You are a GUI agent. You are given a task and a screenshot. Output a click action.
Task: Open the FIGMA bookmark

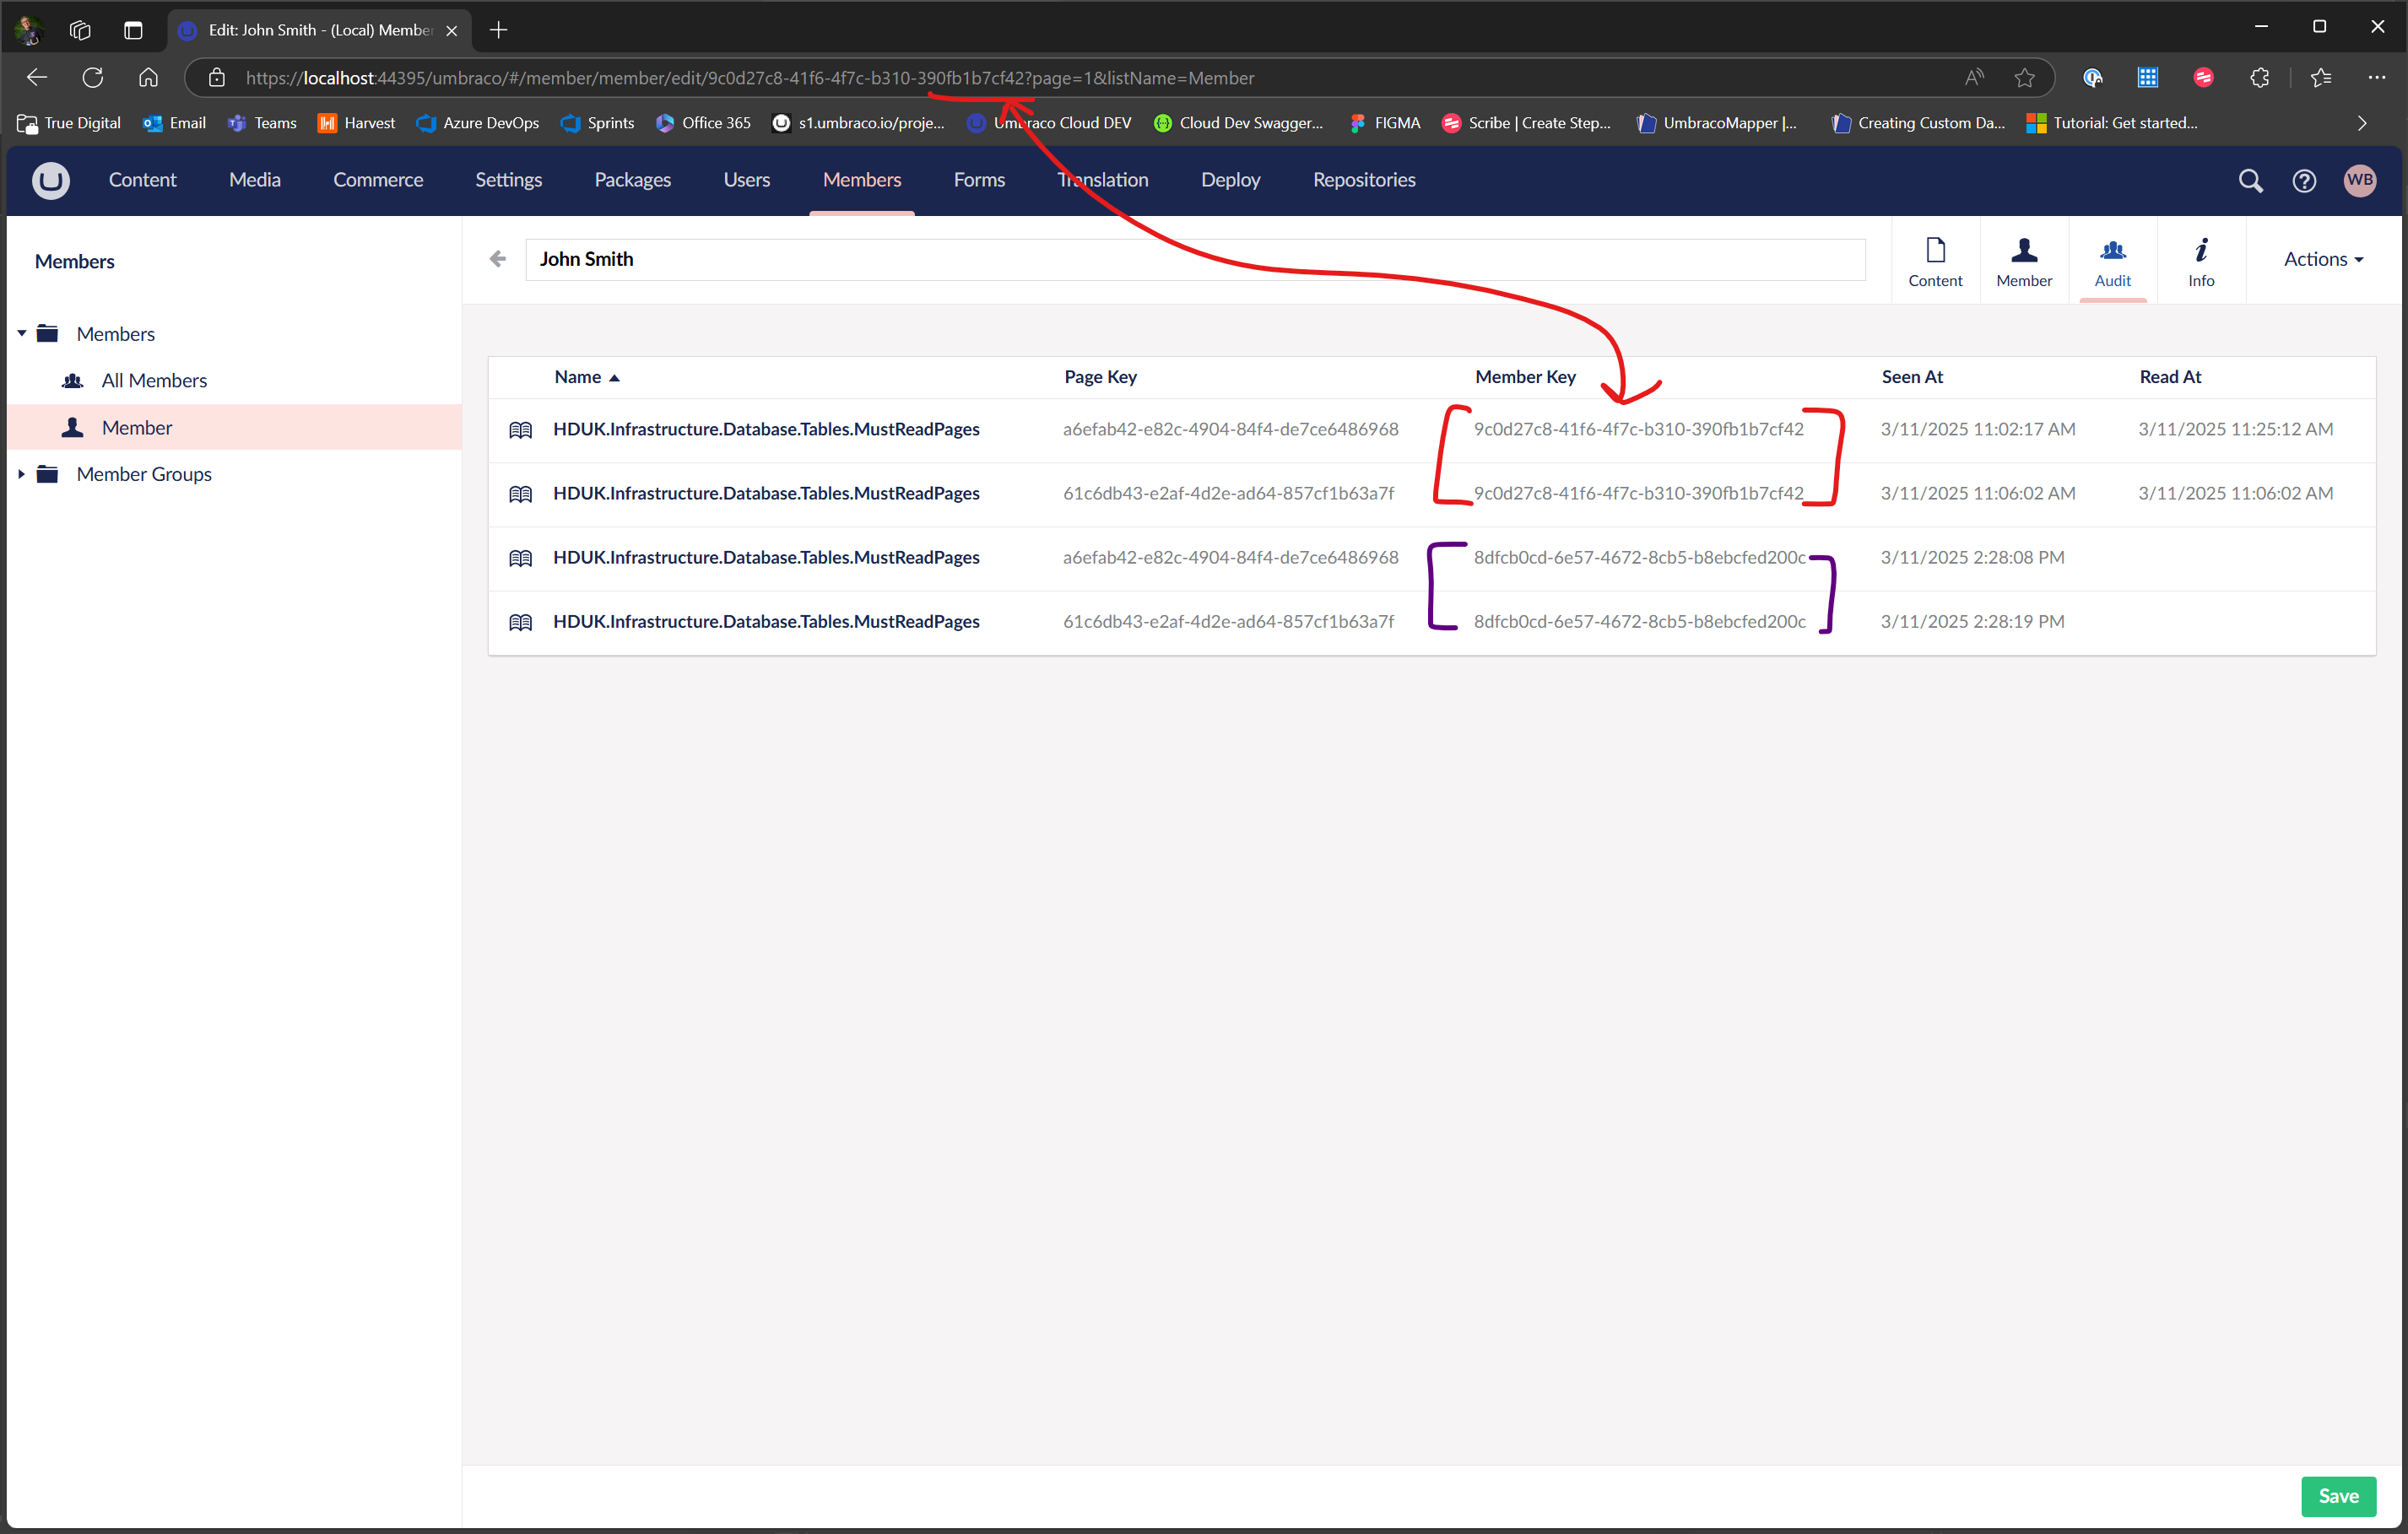[1385, 123]
